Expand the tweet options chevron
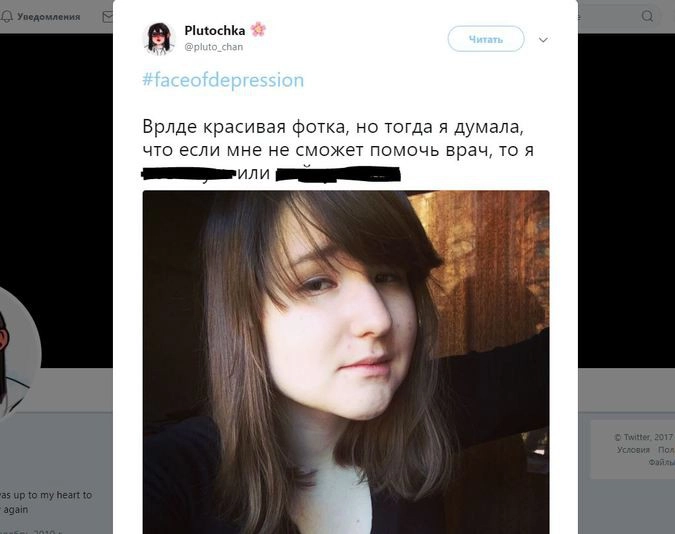The width and height of the screenshot is (675, 534). [543, 40]
